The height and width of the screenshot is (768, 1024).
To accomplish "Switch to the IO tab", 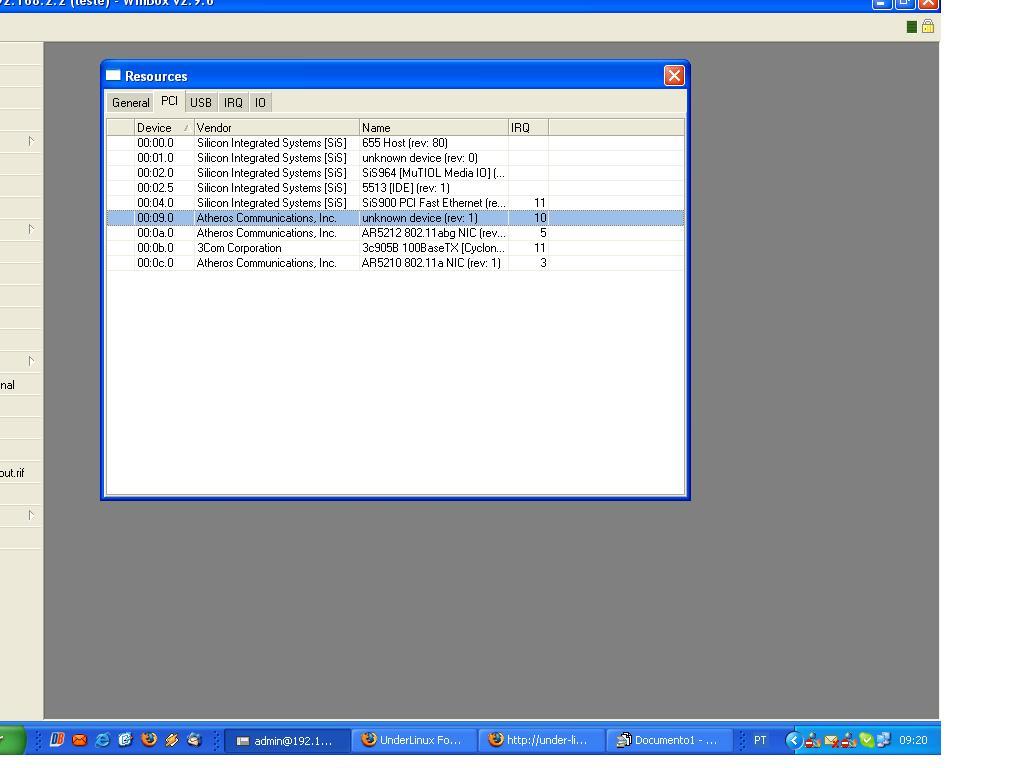I will [x=261, y=103].
